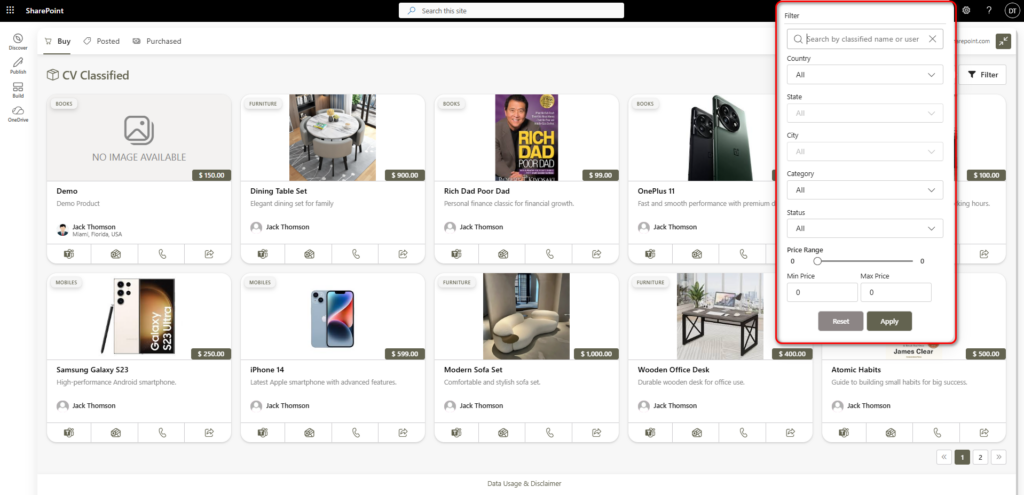Share the Rich Dad Poor Dad listing

596,254
